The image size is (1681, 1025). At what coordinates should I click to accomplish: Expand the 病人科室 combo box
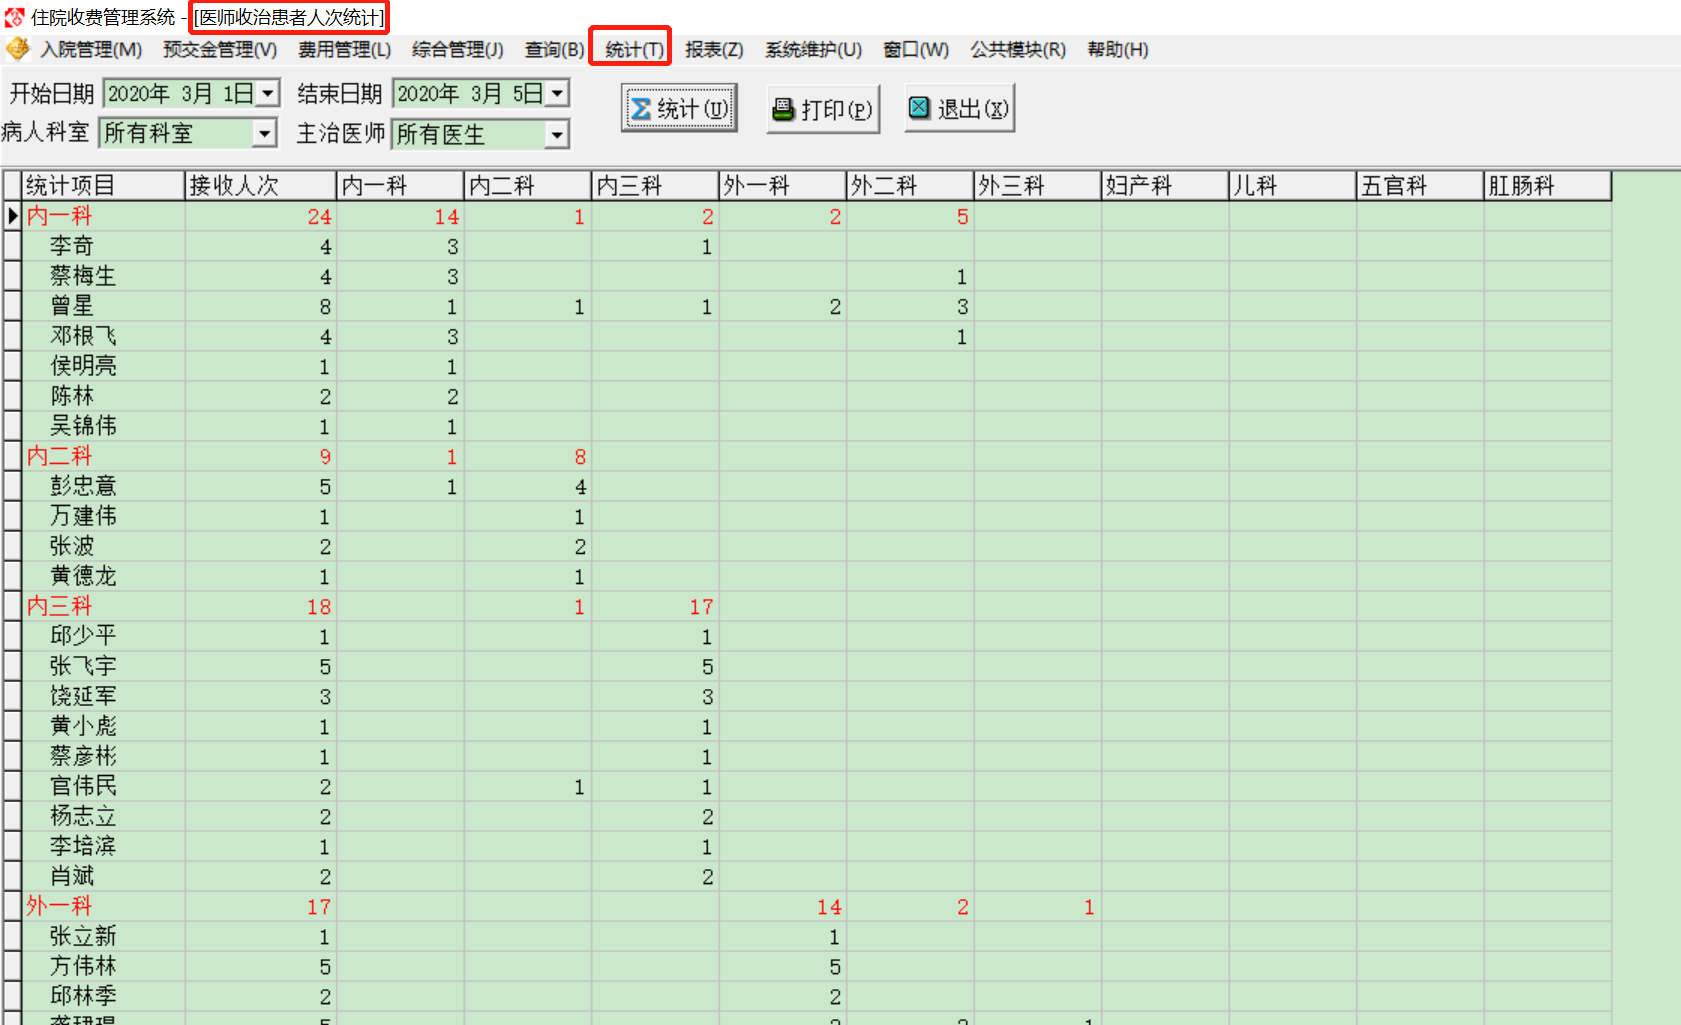pos(264,133)
